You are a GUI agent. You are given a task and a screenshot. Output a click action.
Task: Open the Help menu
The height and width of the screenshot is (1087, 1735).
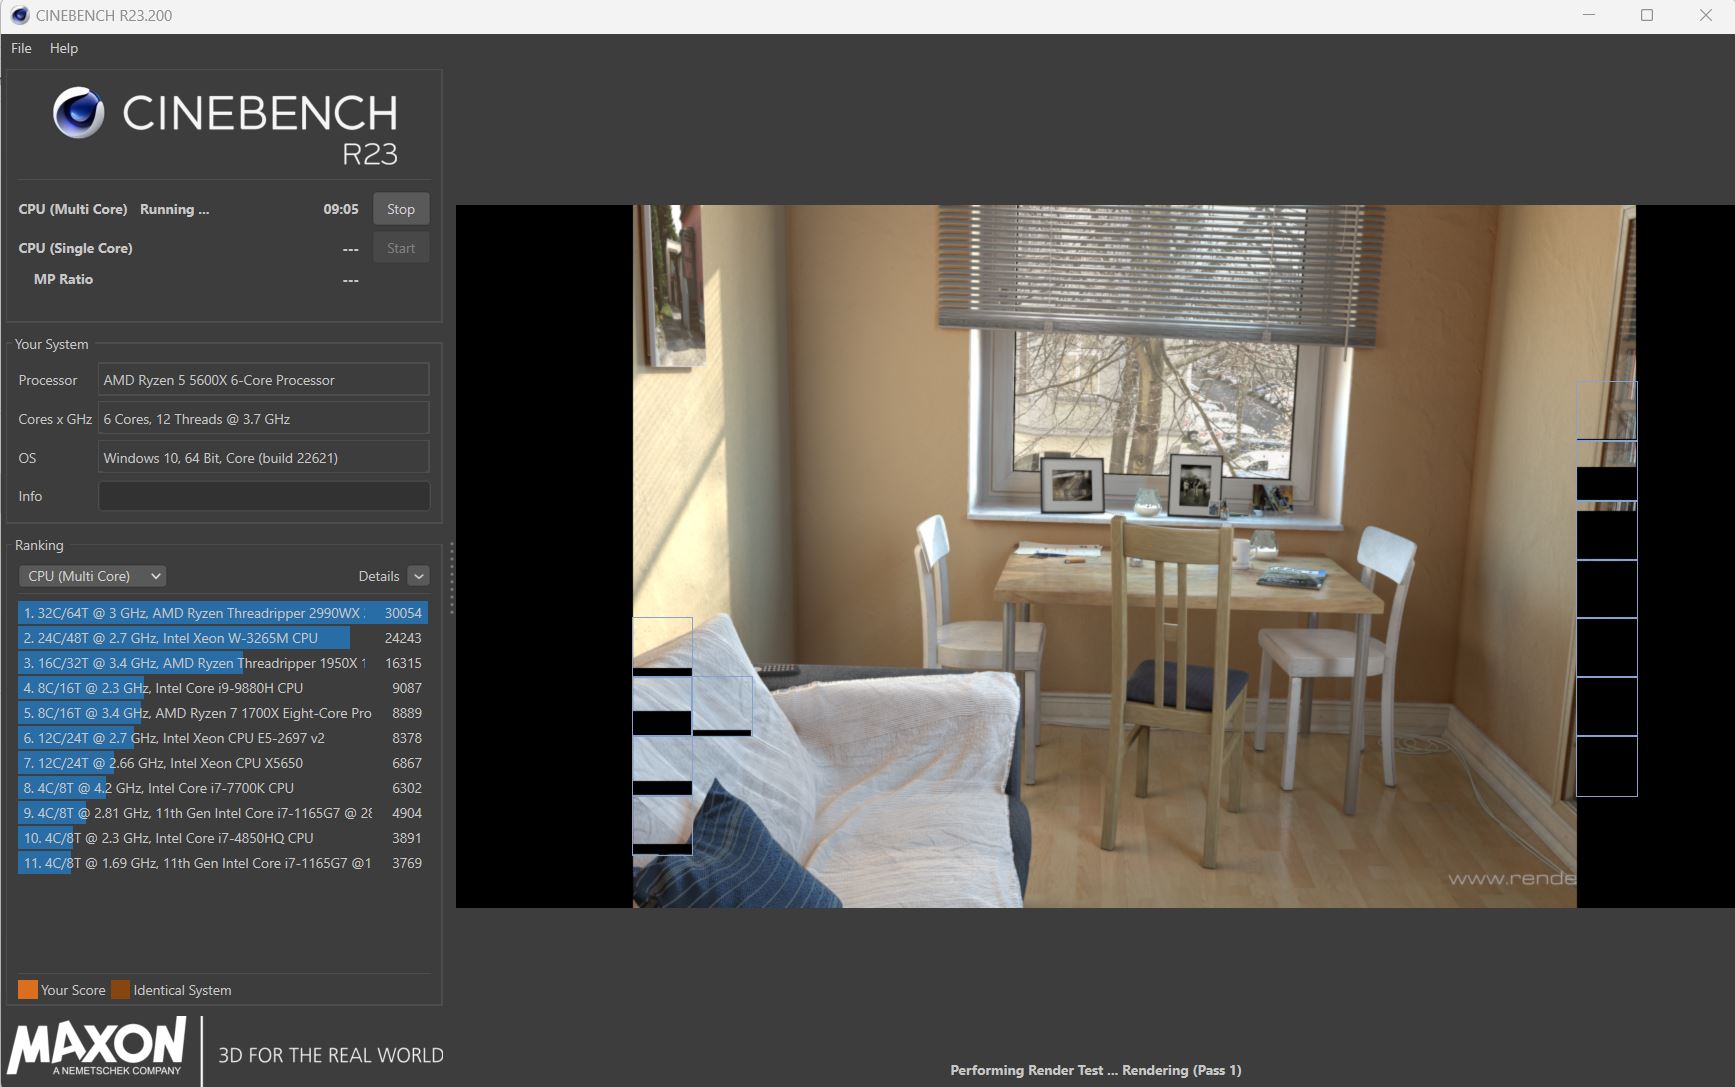coord(64,48)
